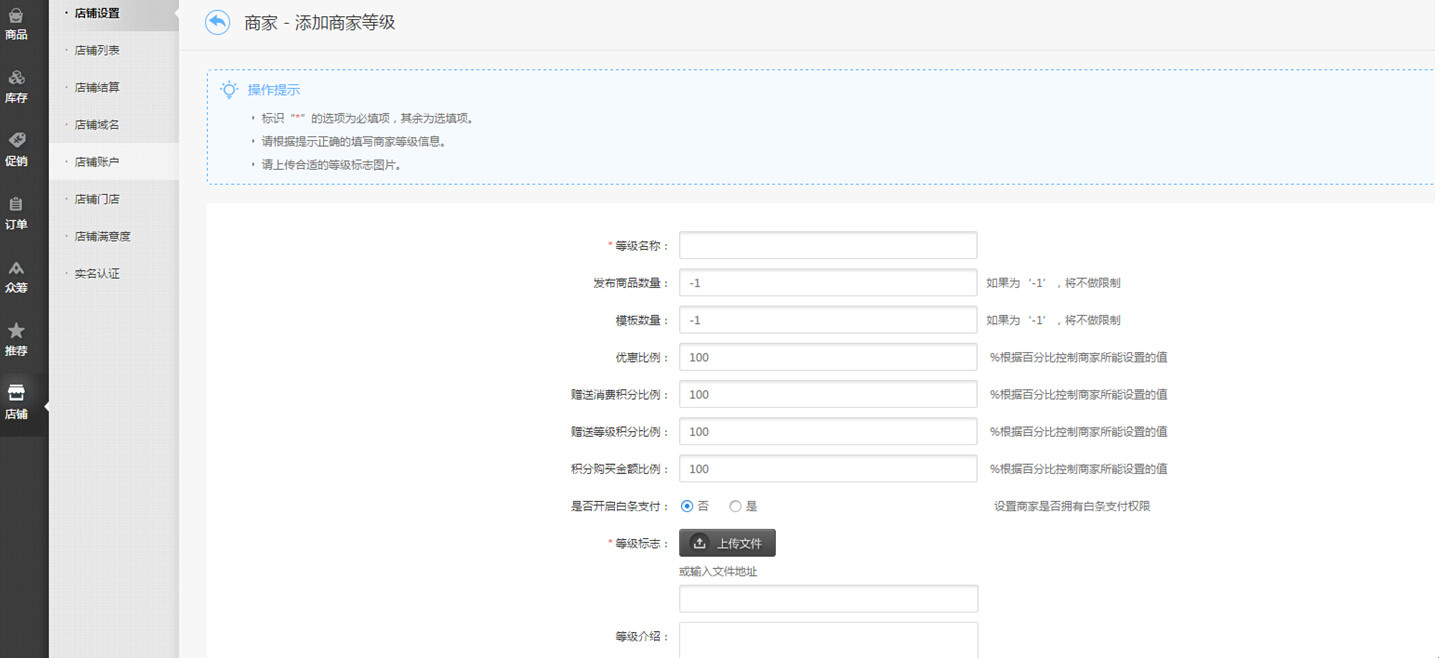Click the page title 商家 - 添加商家等级
This screenshot has width=1445, height=658.
pyautogui.click(x=320, y=23)
